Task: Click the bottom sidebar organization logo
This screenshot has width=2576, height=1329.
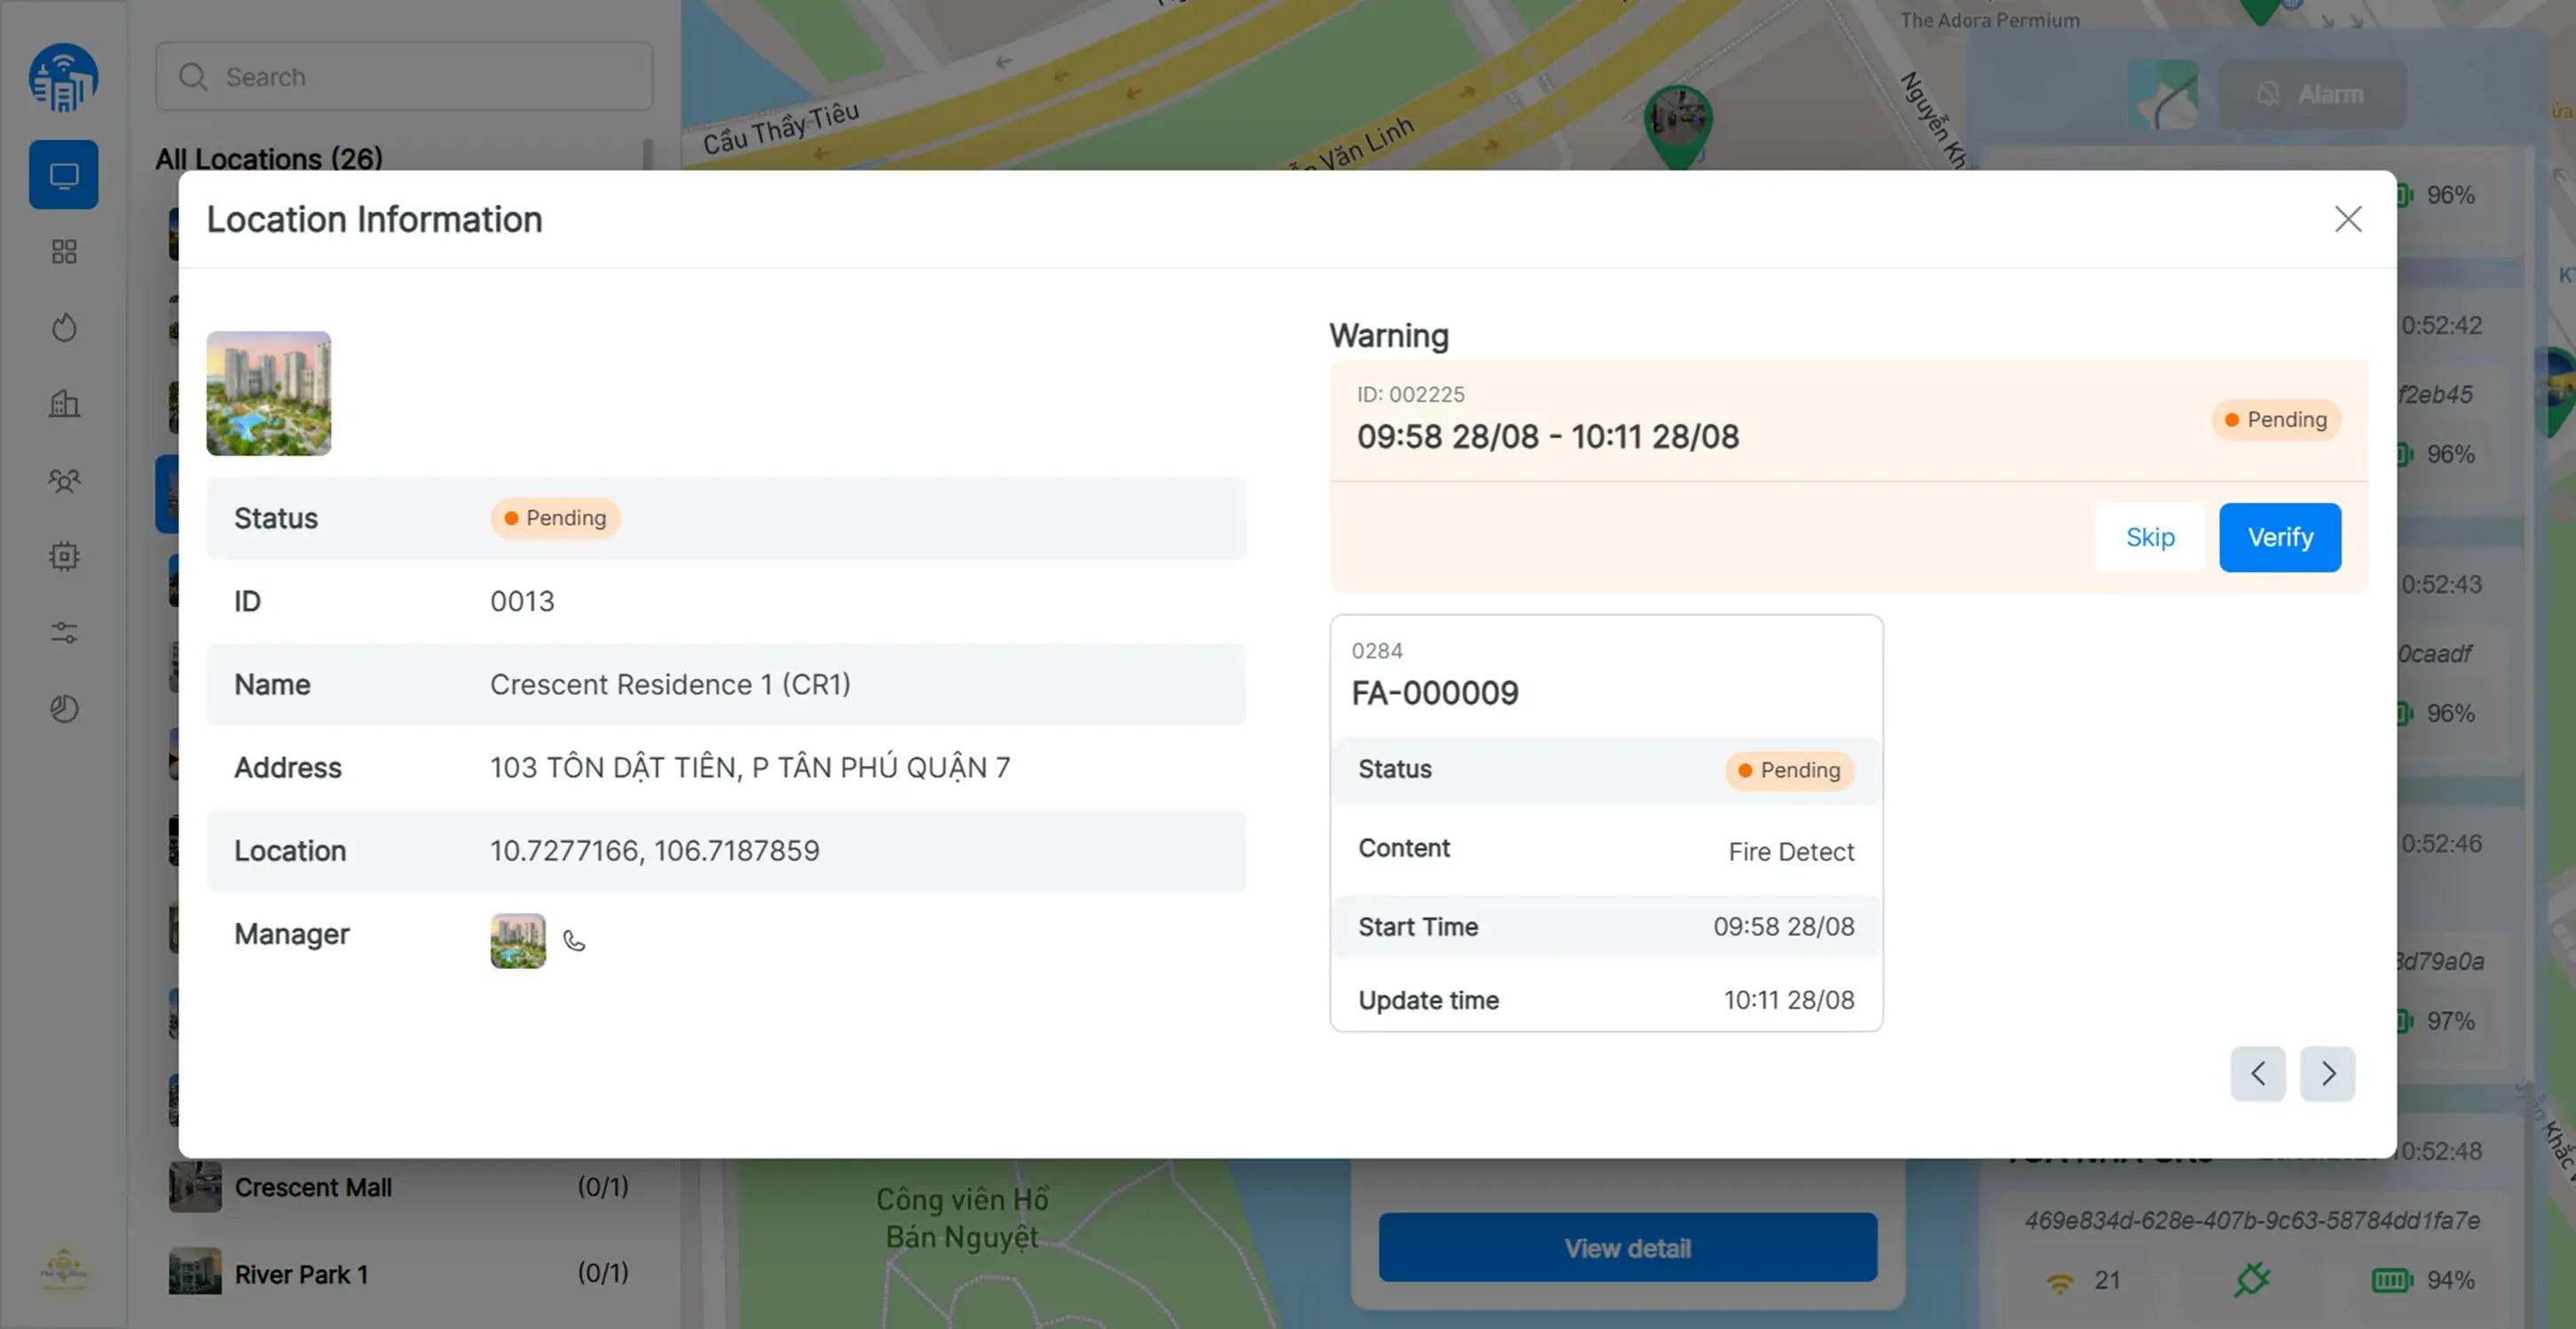Action: pos(63,1269)
